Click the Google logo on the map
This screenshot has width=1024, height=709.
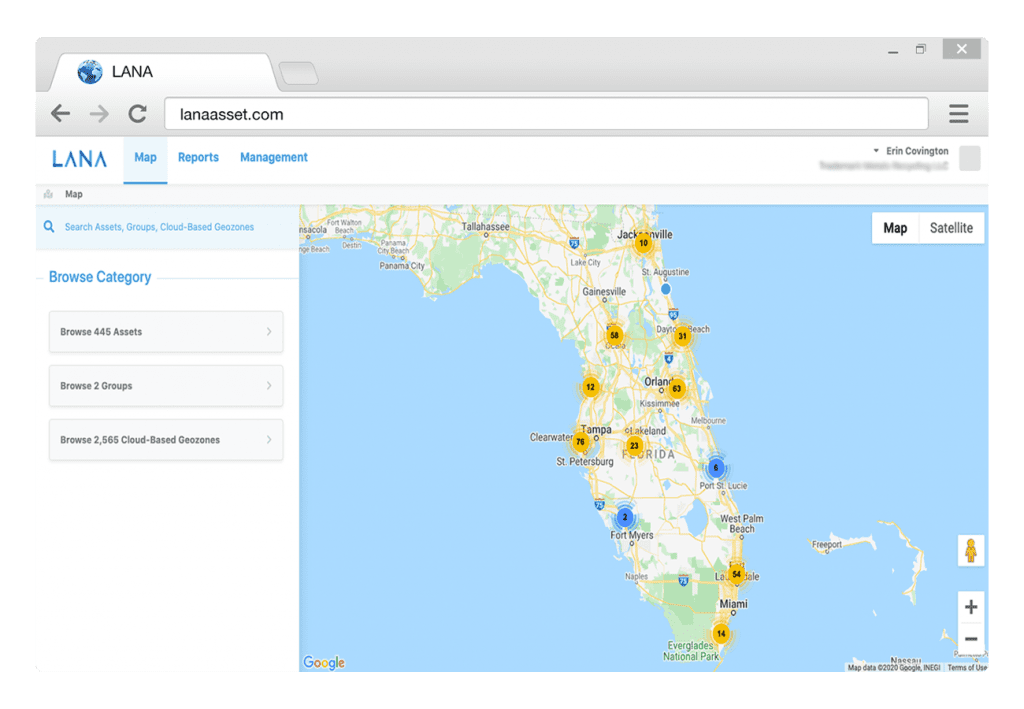(323, 662)
